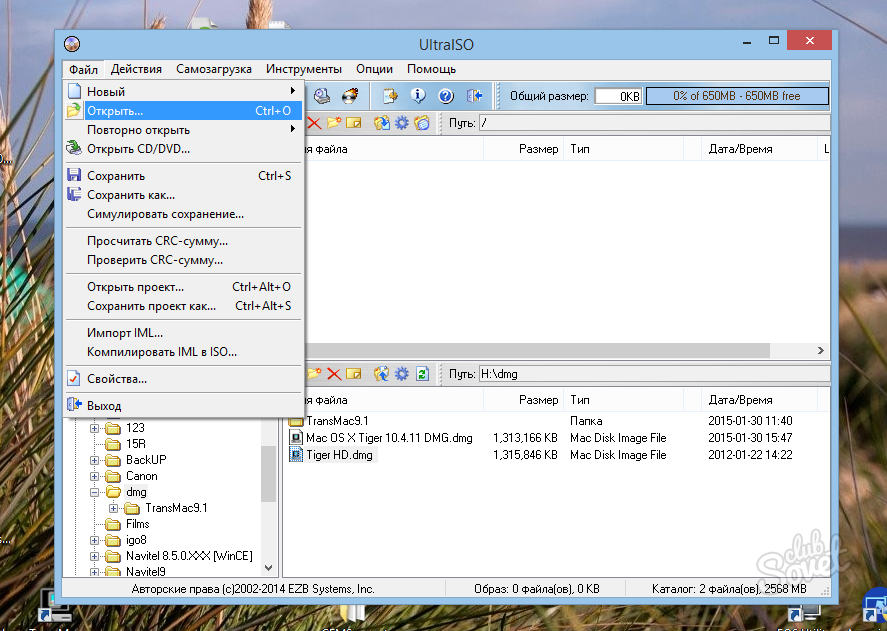This screenshot has height=631, width=887.
Task: Sort local pane by Размер column header
Action: tap(523, 400)
